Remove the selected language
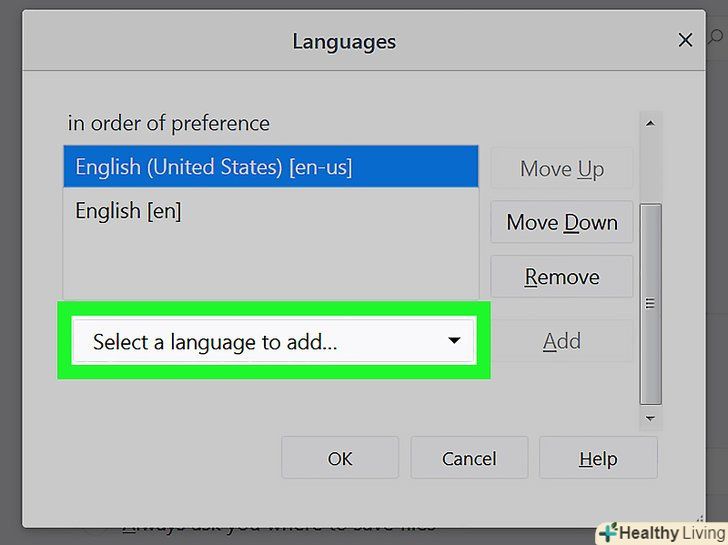The width and height of the screenshot is (728, 545). [561, 277]
